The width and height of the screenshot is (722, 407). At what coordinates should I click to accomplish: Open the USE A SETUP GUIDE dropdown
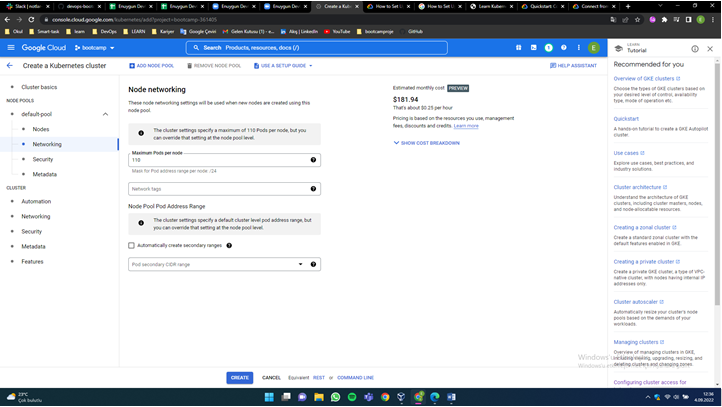click(x=283, y=66)
